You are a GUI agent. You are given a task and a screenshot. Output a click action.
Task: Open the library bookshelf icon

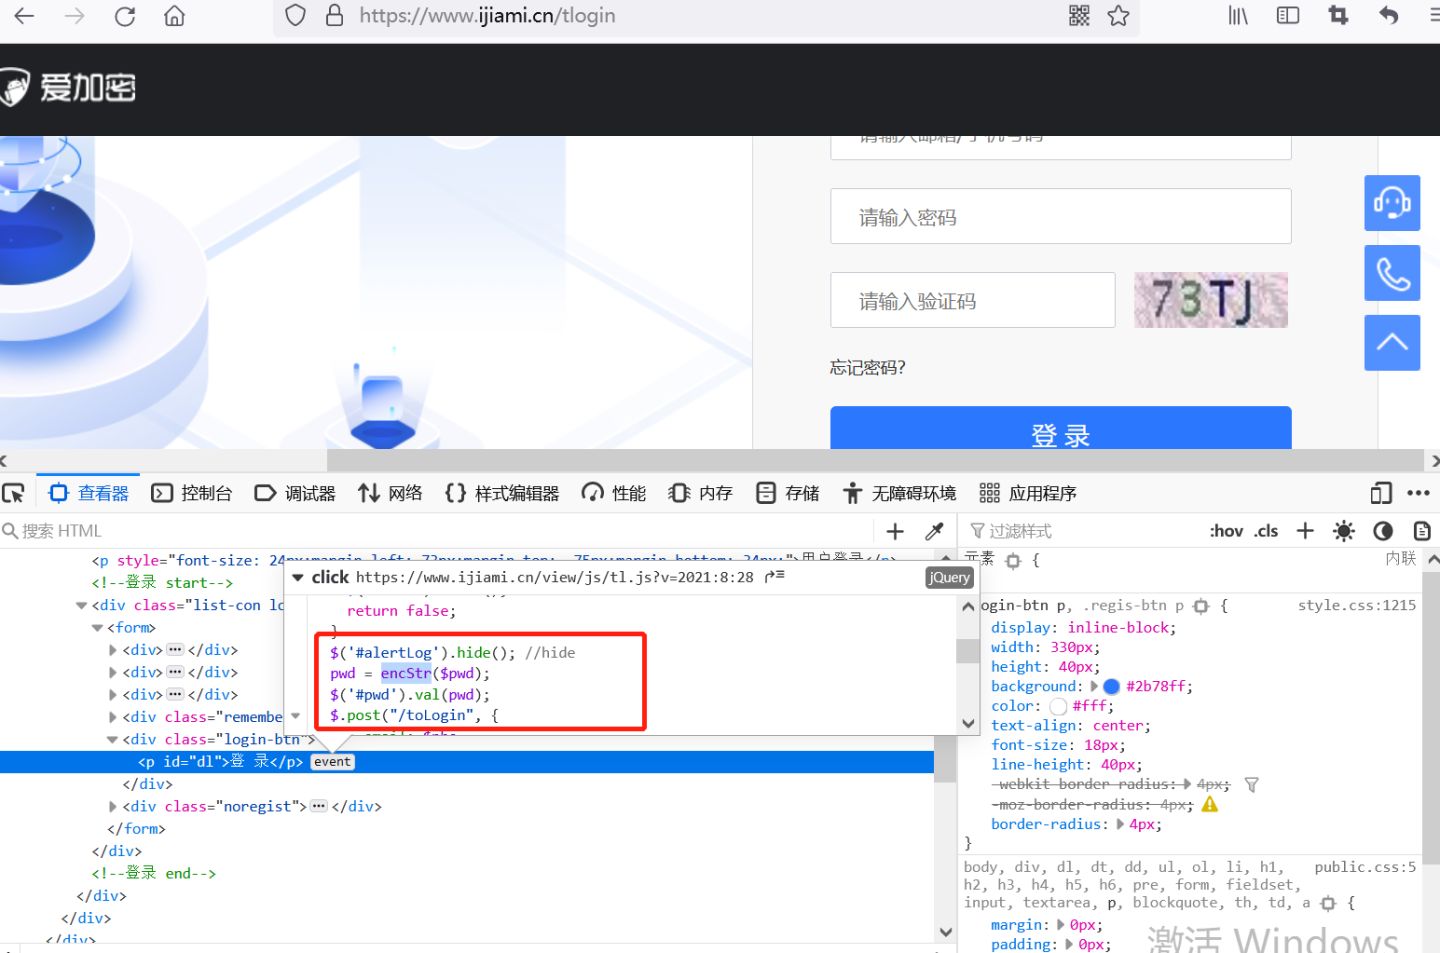click(x=1238, y=16)
